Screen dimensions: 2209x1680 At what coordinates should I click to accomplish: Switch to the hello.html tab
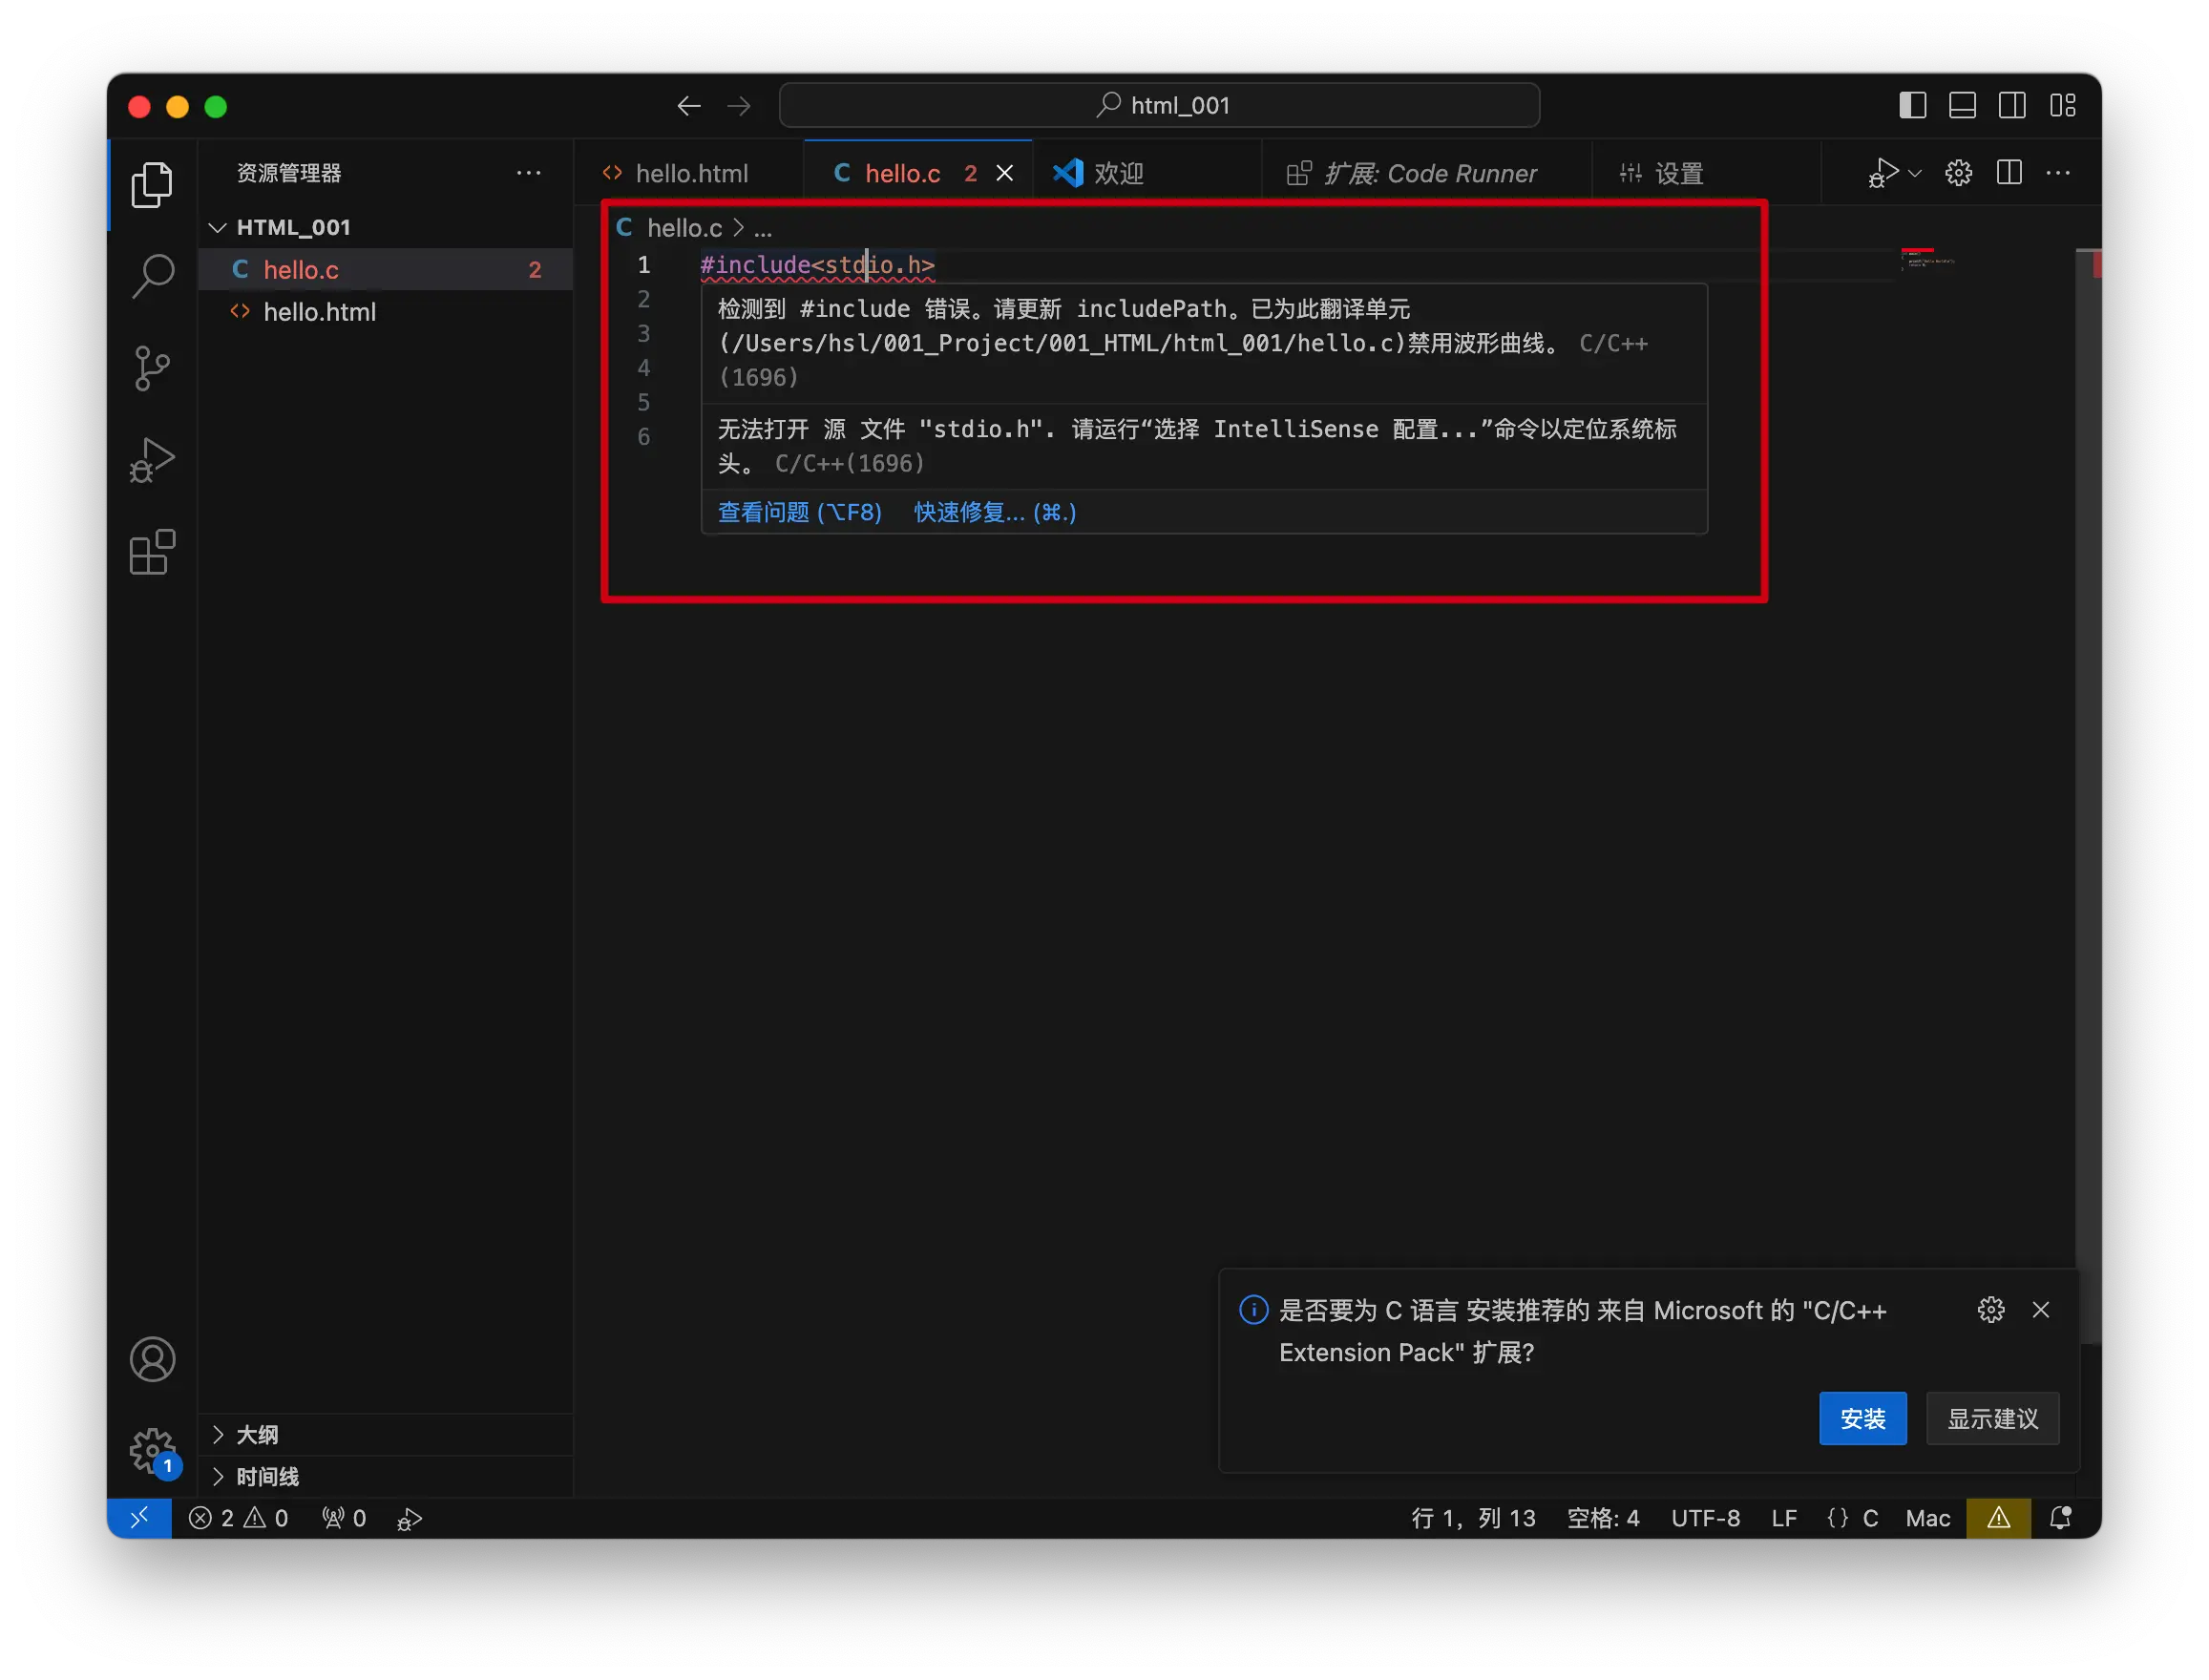click(688, 173)
